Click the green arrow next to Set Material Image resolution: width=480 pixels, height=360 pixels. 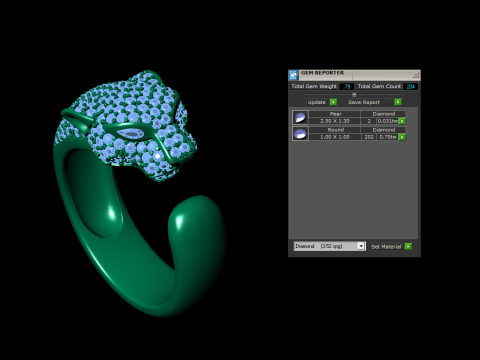point(408,246)
